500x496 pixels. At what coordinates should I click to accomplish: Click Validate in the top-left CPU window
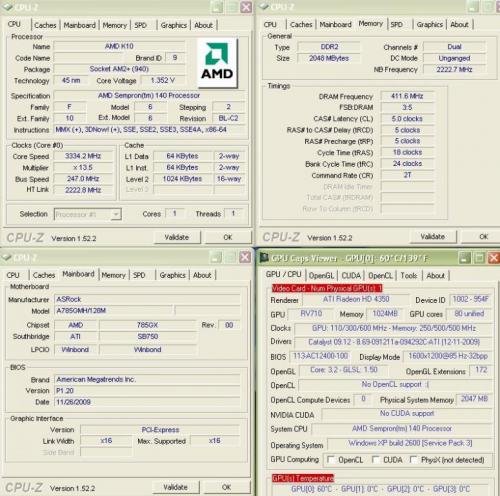pos(177,237)
